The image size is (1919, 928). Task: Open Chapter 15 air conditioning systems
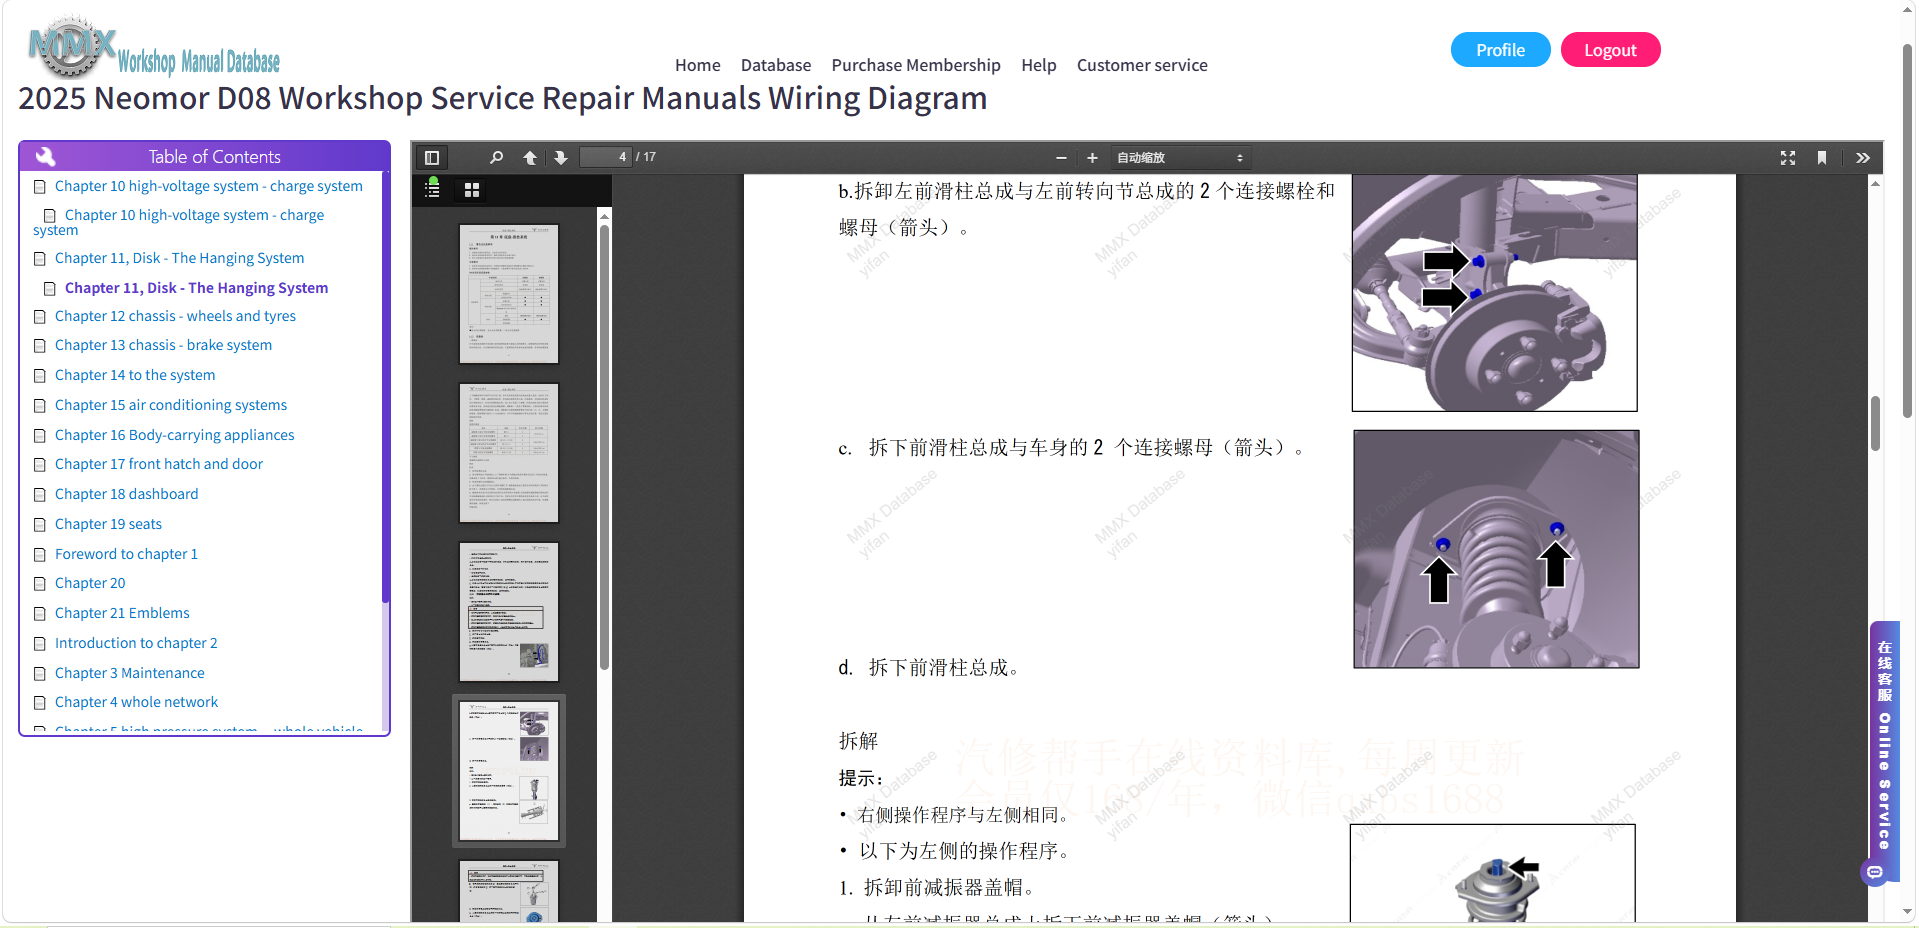click(171, 405)
